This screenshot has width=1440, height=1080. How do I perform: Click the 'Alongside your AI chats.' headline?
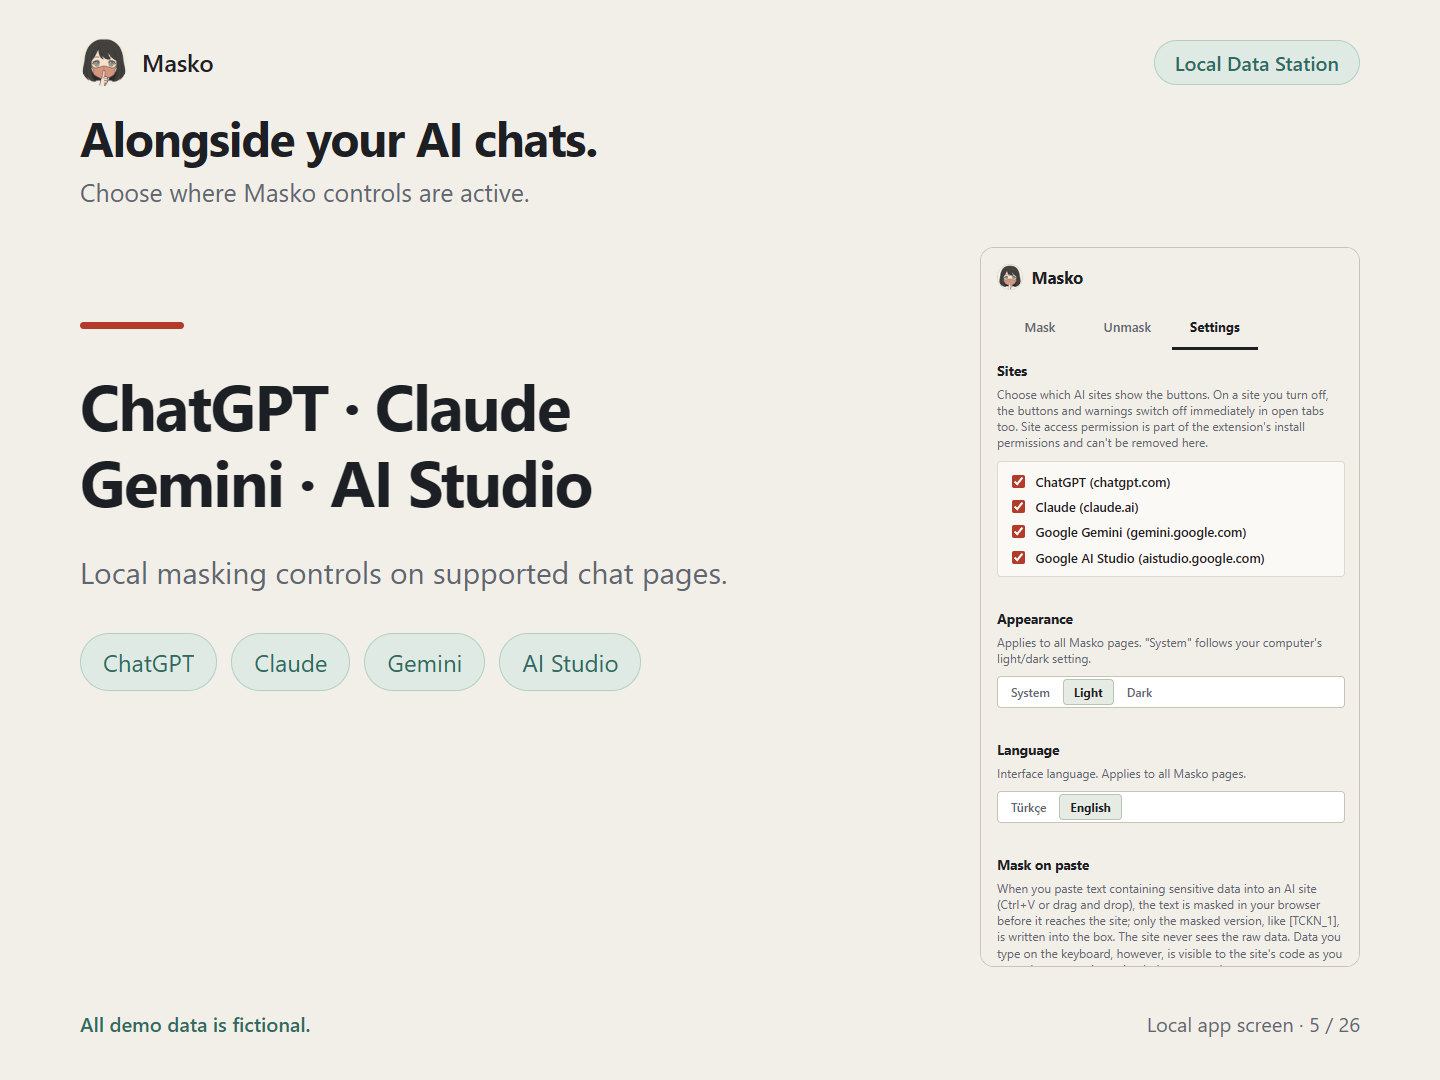coord(339,140)
